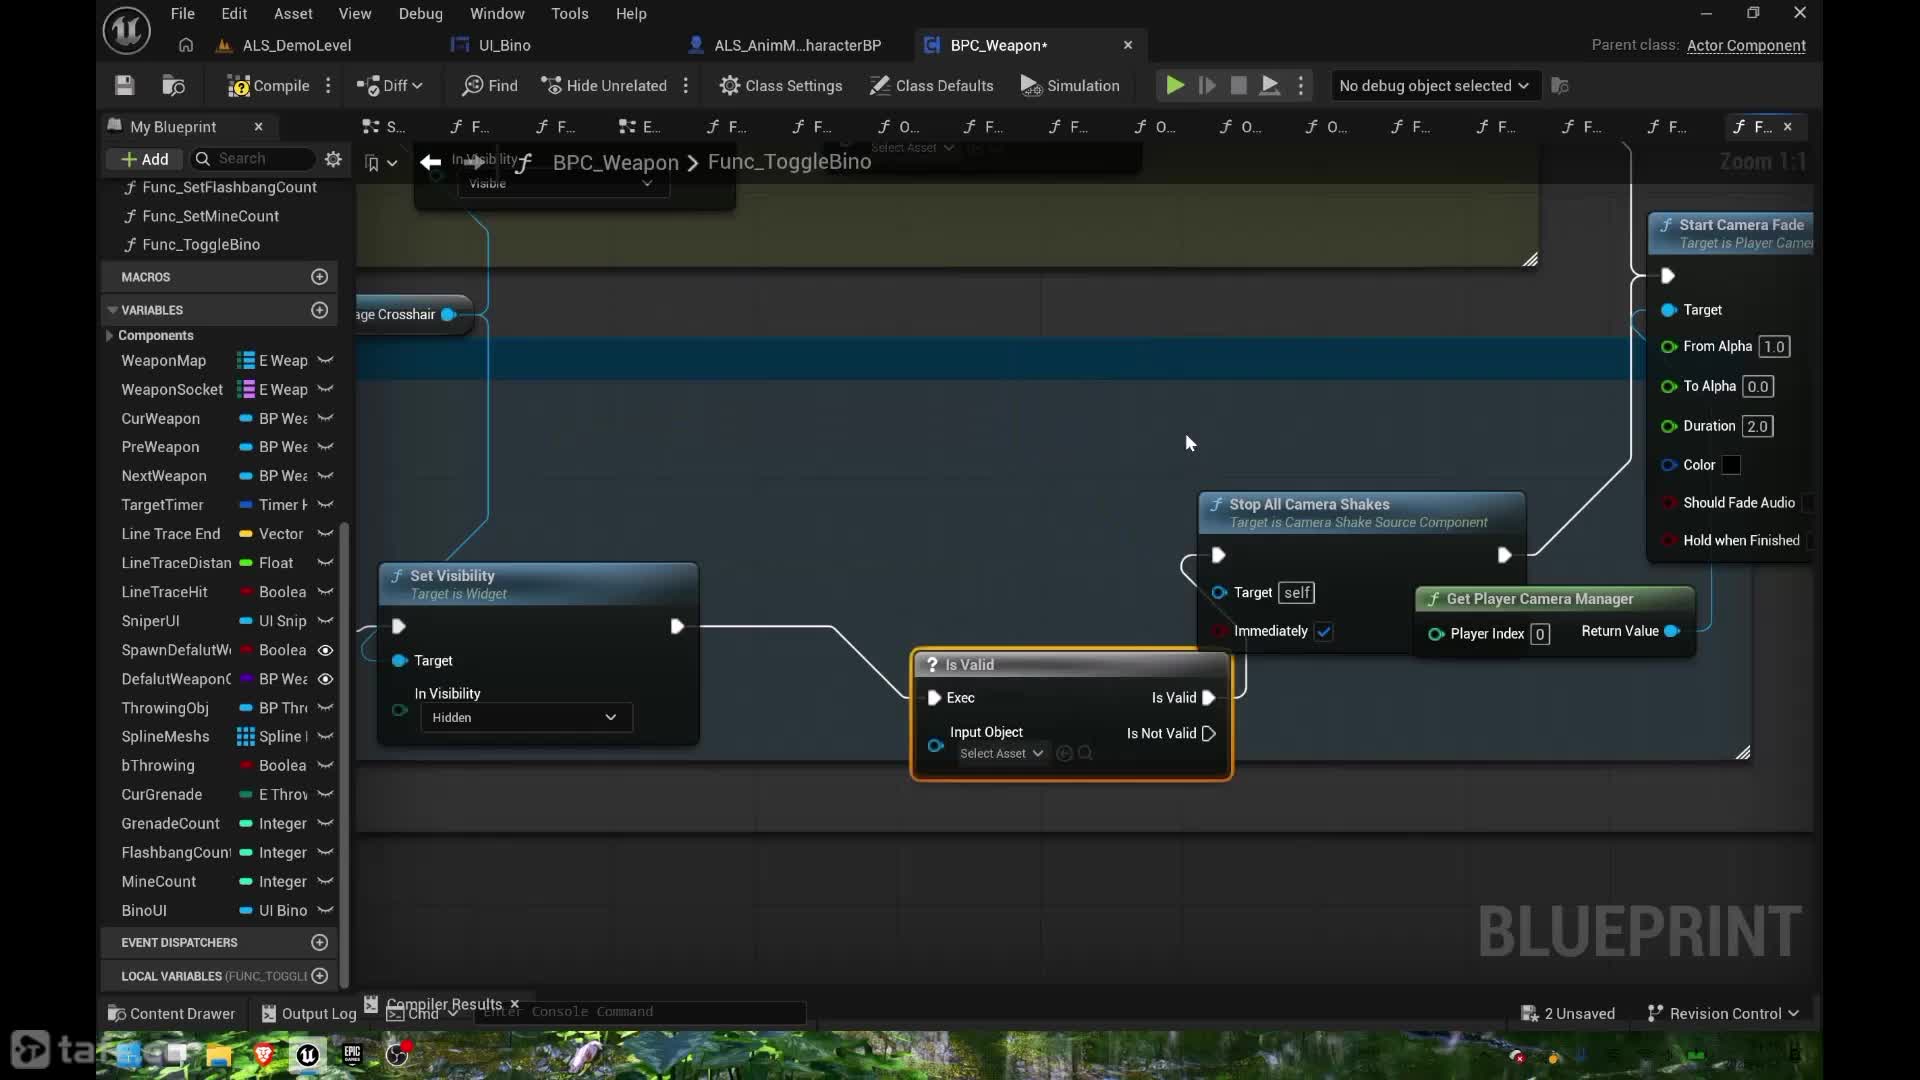The image size is (1920, 1080).
Task: Open the Diff dropdown
Action: (x=390, y=86)
